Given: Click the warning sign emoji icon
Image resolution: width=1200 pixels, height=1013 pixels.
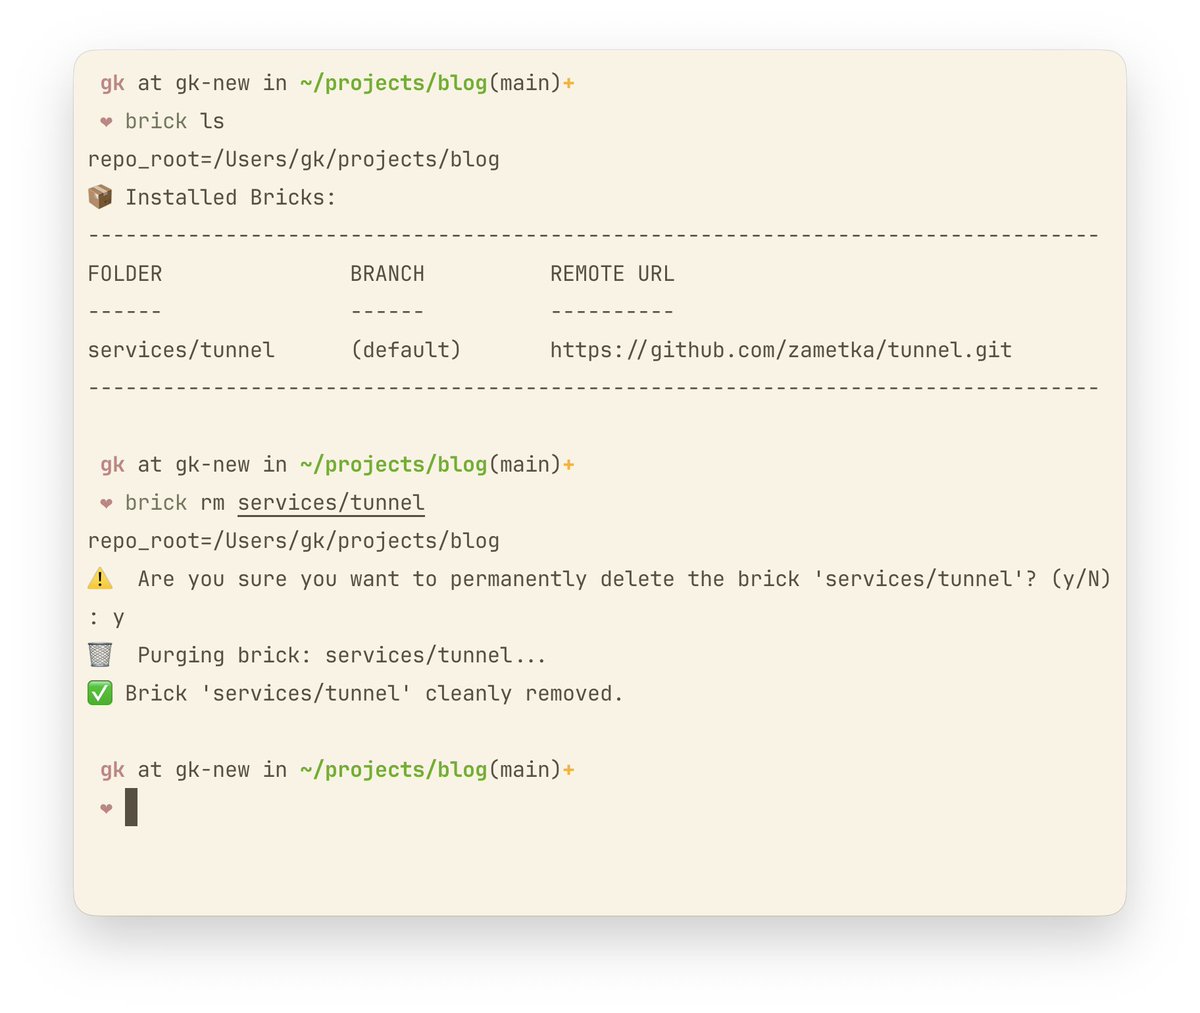Looking at the screenshot, I should [x=100, y=578].
